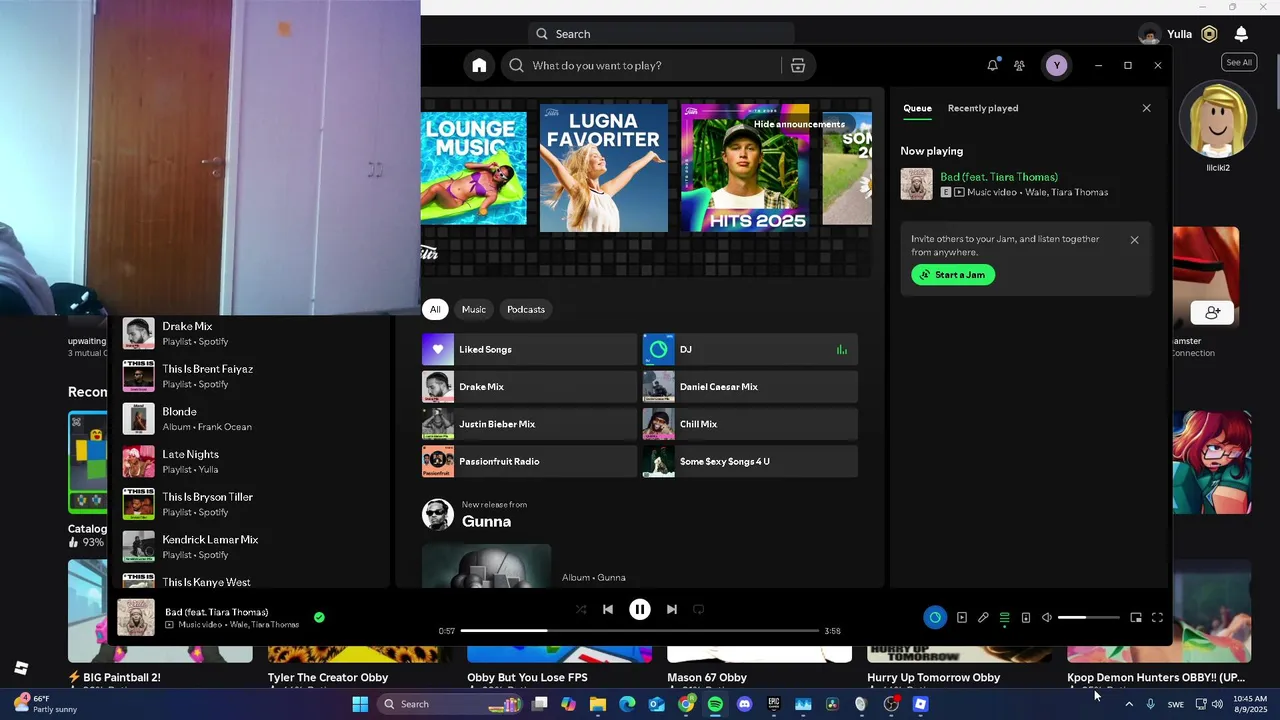
Task: Open the Robux icon in Roblox header
Action: click(x=1209, y=34)
